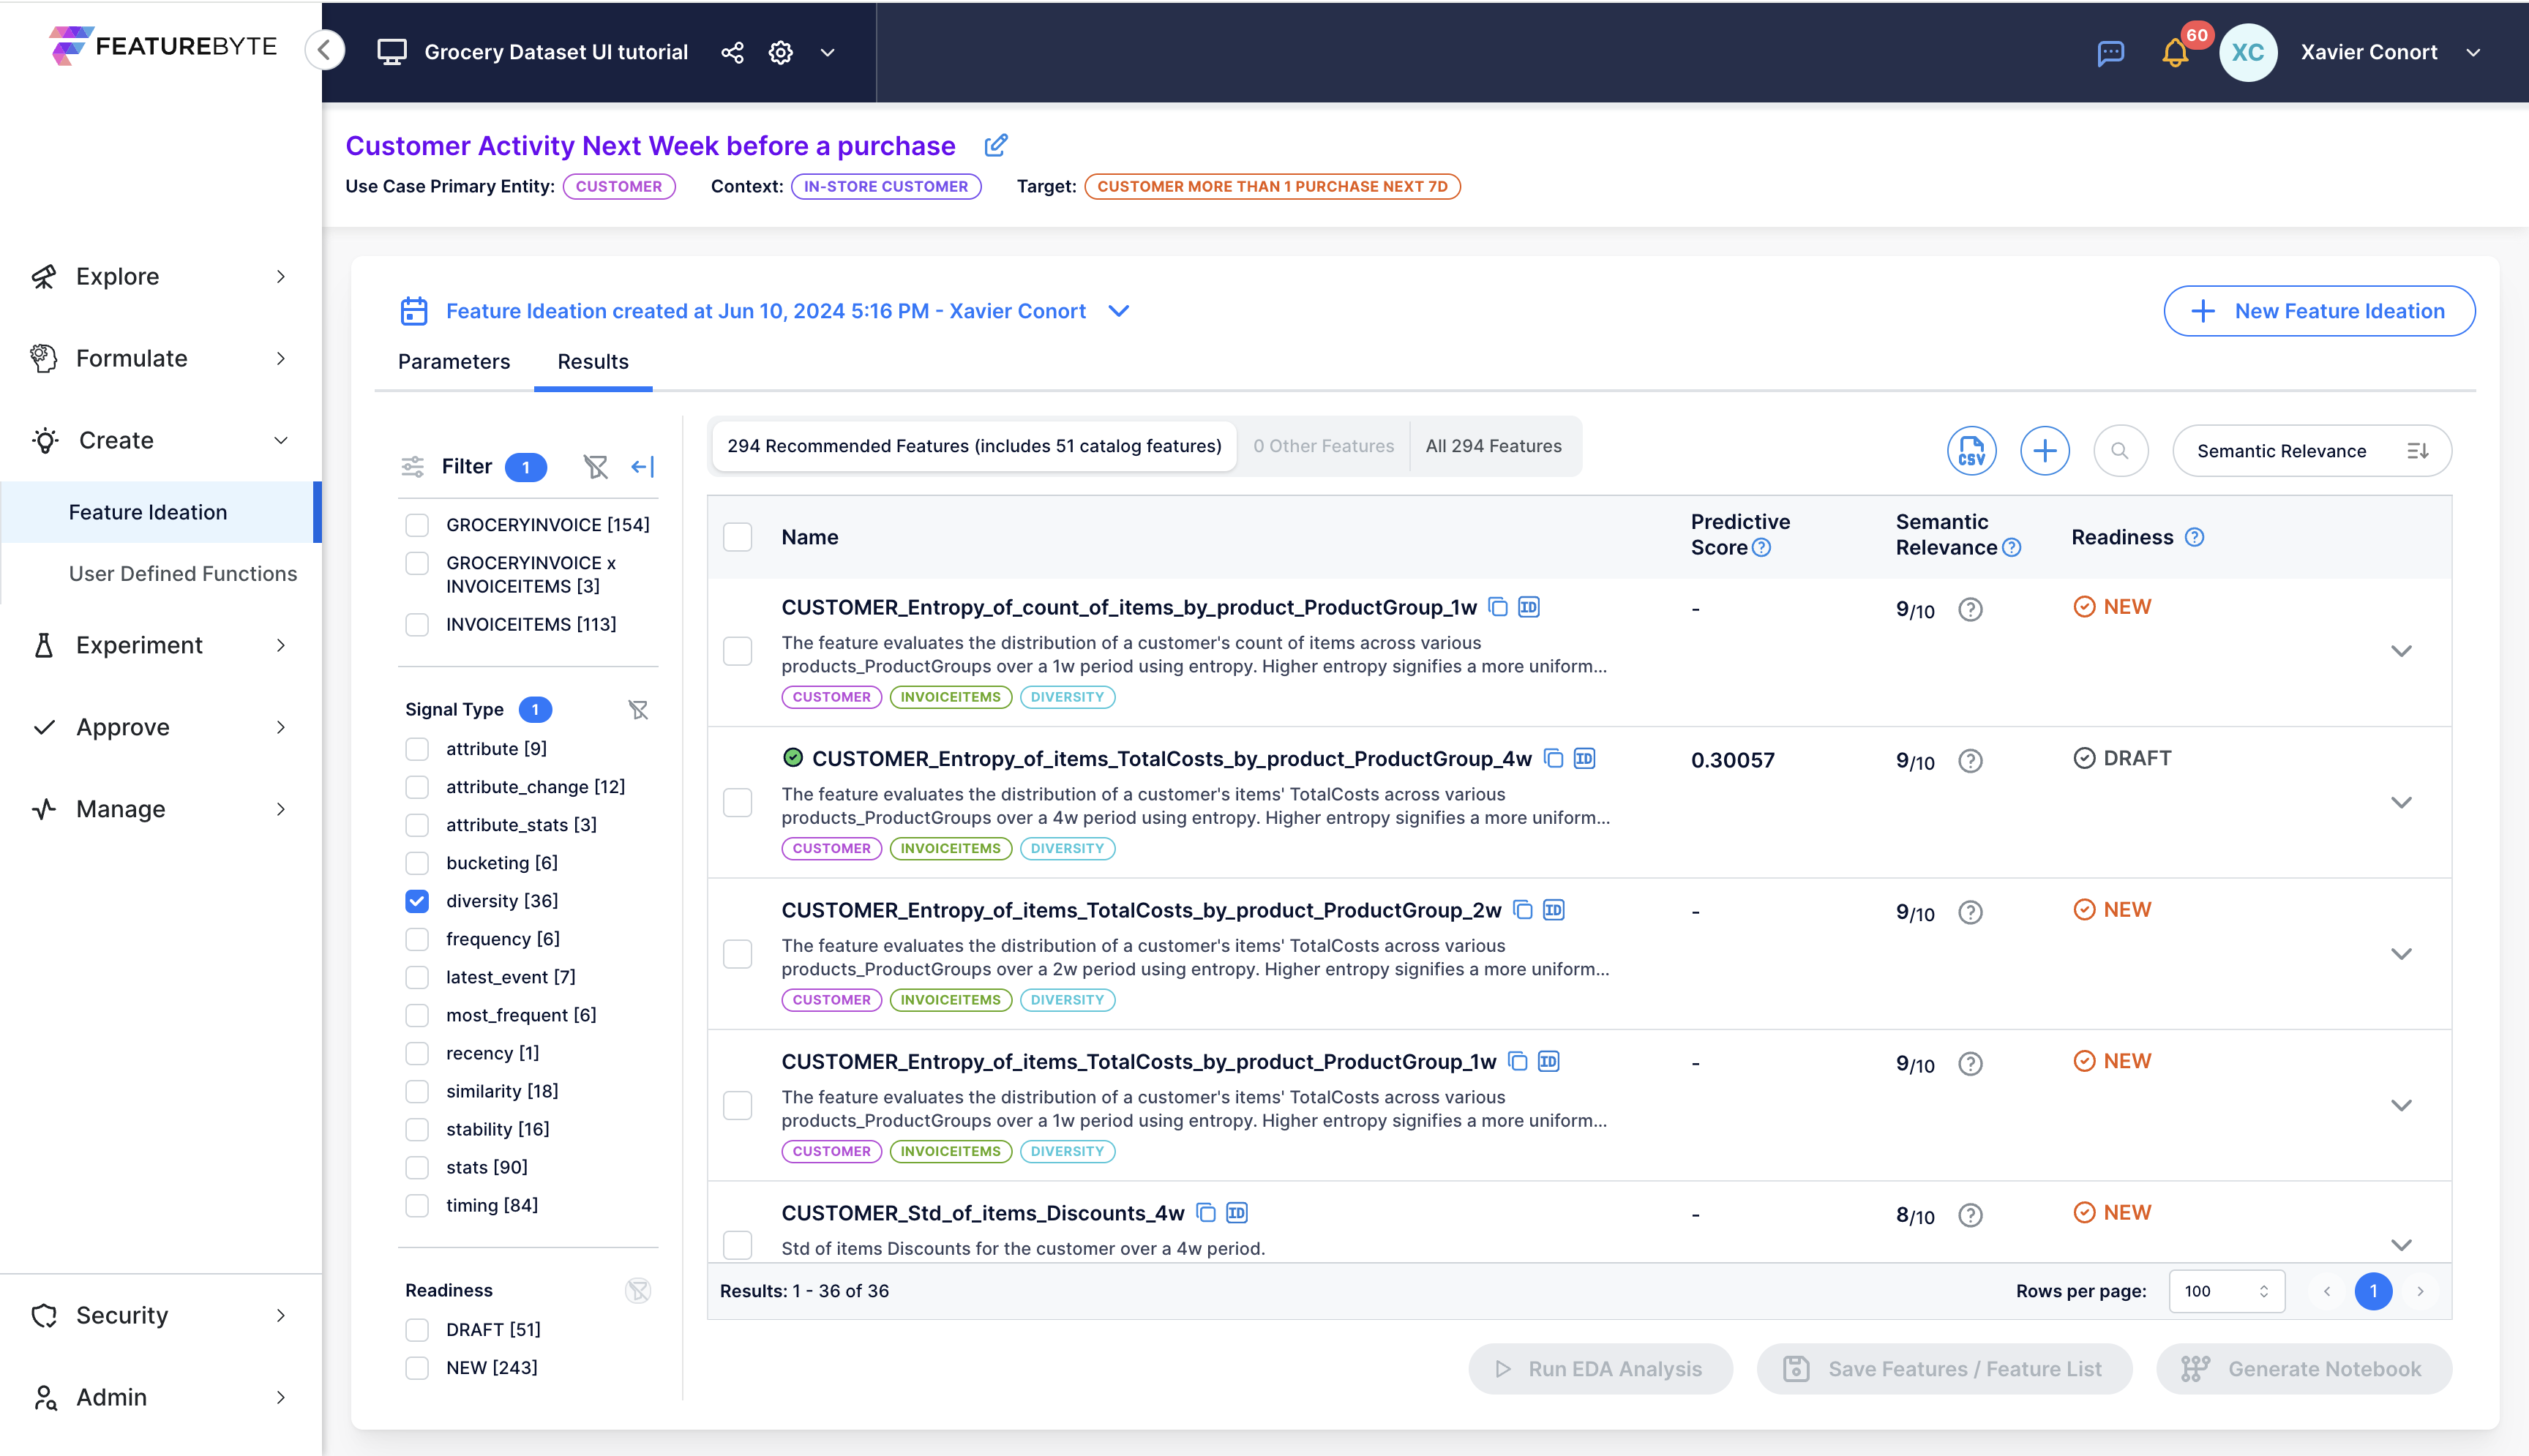Click the plus add-feature circle icon
This screenshot has height=1456, width=2529.
click(2045, 451)
